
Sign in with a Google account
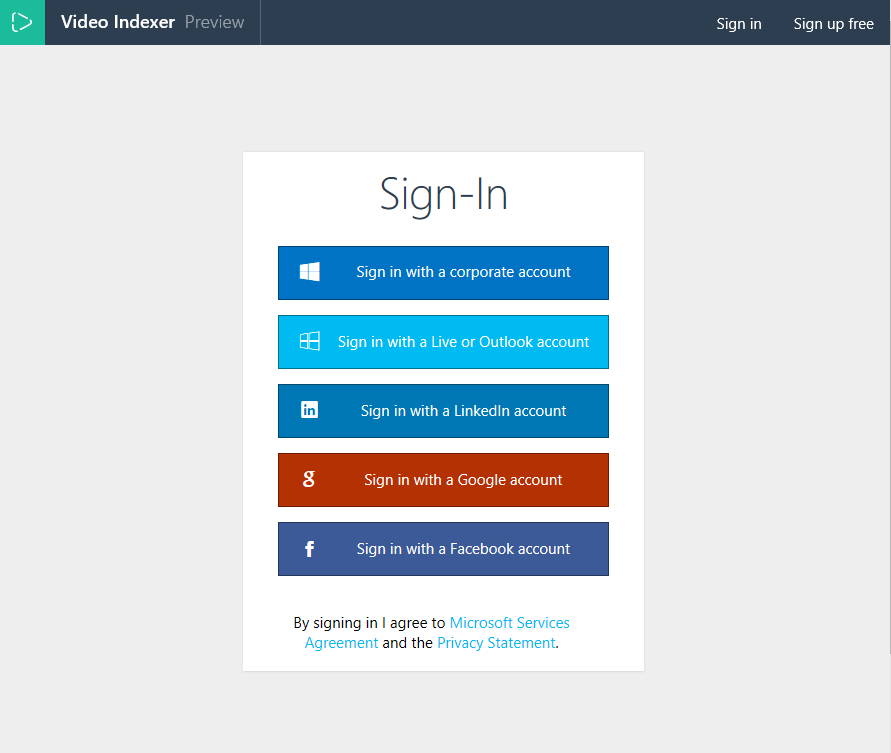coord(443,480)
